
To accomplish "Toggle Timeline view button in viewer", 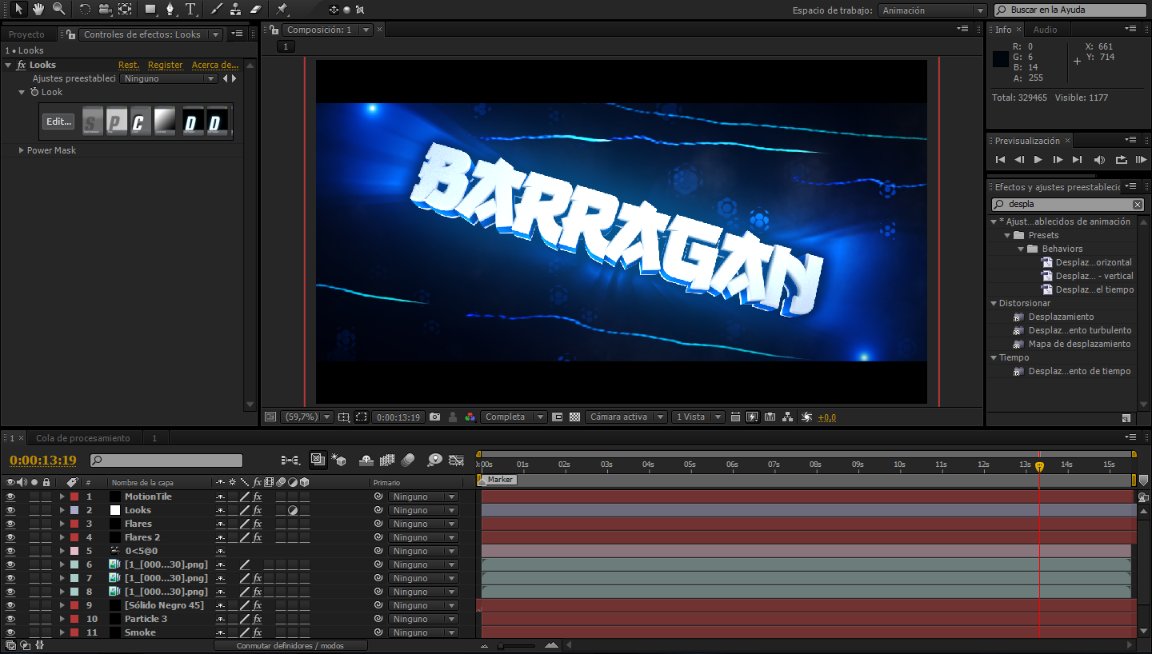I will point(770,417).
